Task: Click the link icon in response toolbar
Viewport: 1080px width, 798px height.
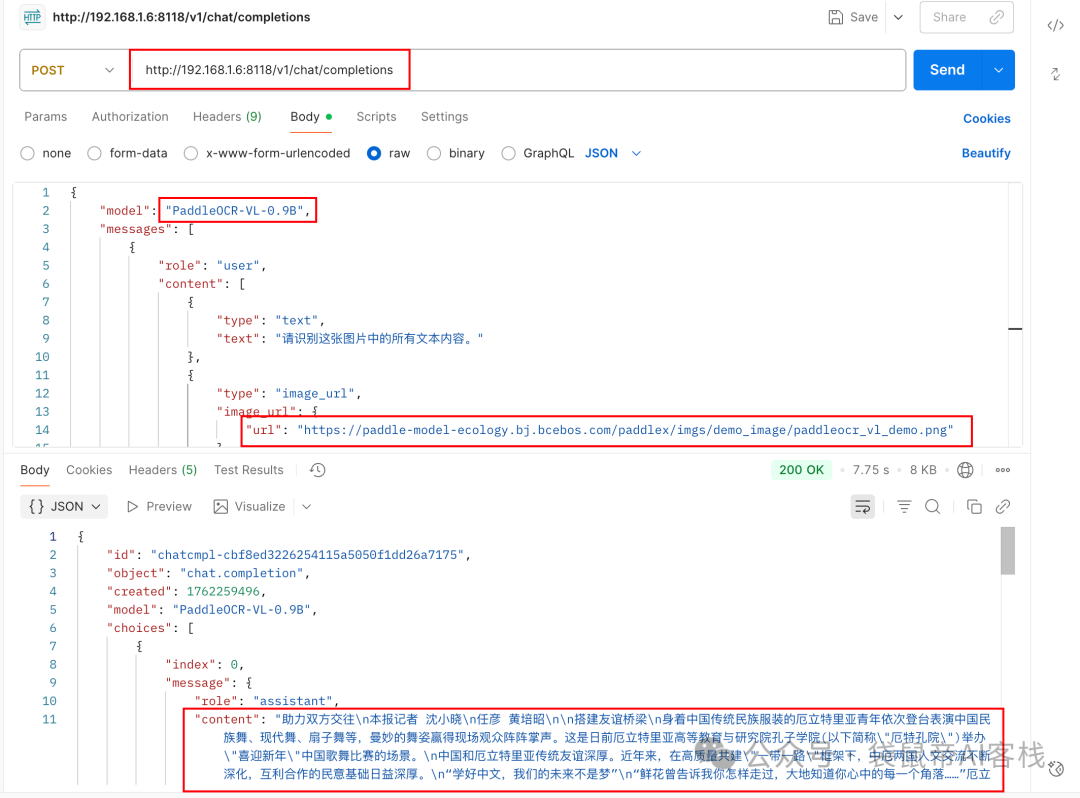Action: coord(1002,506)
